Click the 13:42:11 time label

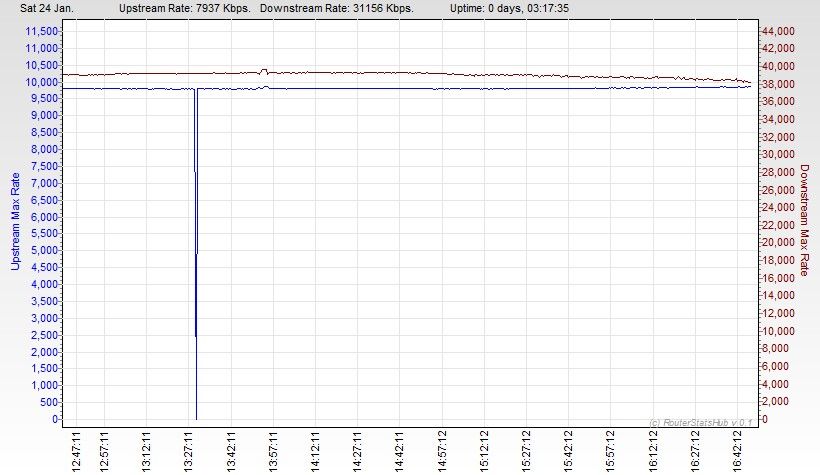click(231, 451)
